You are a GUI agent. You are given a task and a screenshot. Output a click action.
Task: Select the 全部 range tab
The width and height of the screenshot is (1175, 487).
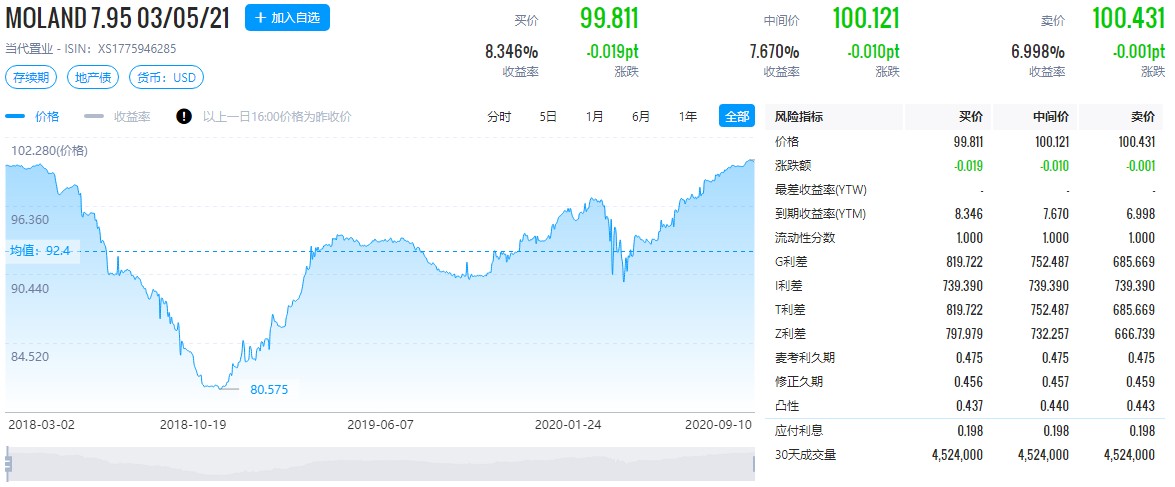tap(737, 116)
